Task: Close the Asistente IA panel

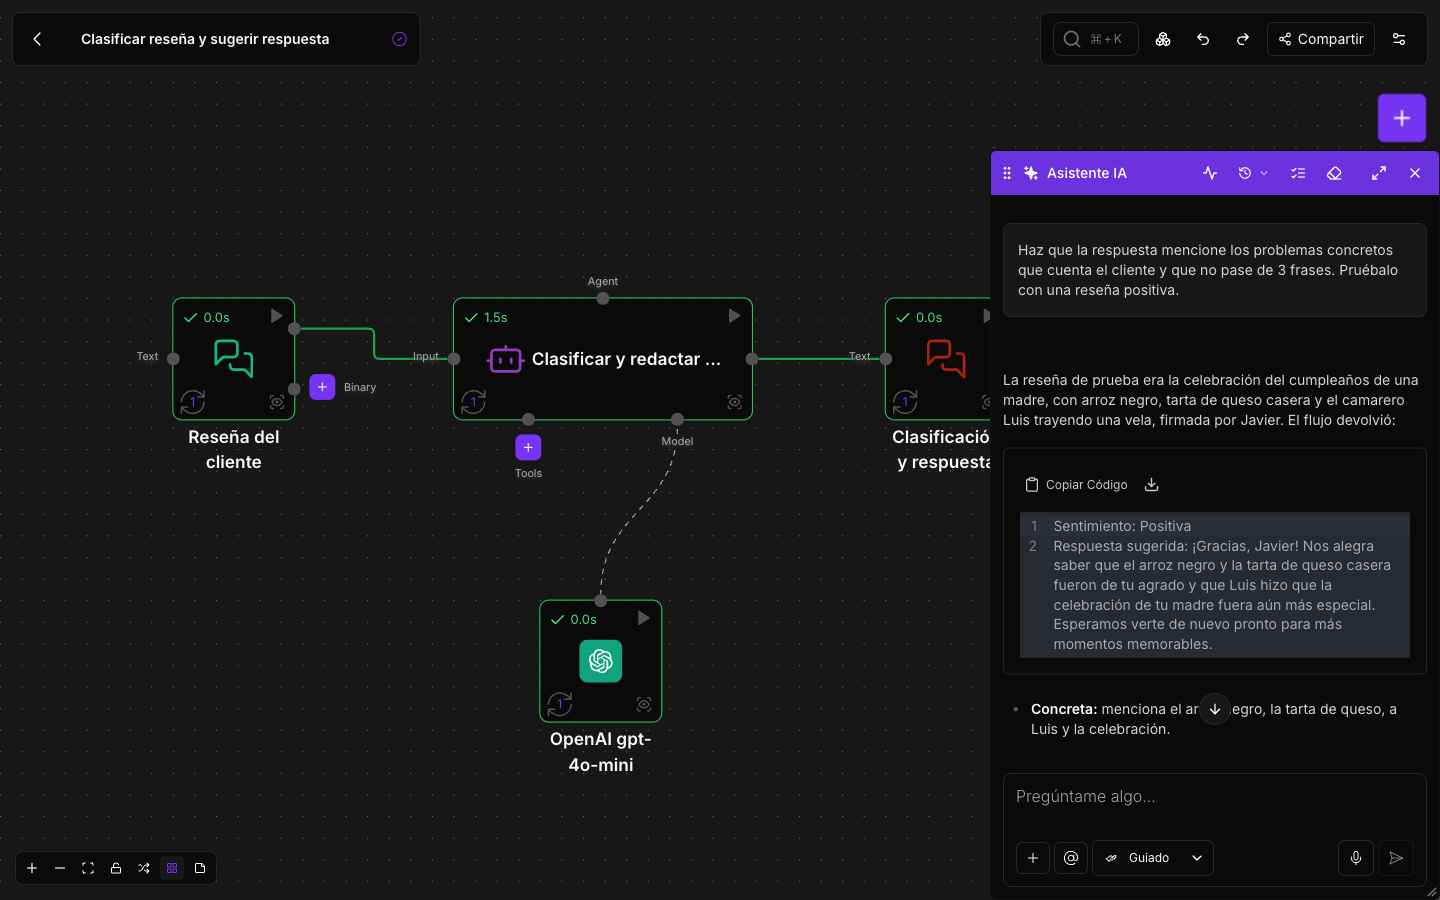Action: pyautogui.click(x=1415, y=173)
